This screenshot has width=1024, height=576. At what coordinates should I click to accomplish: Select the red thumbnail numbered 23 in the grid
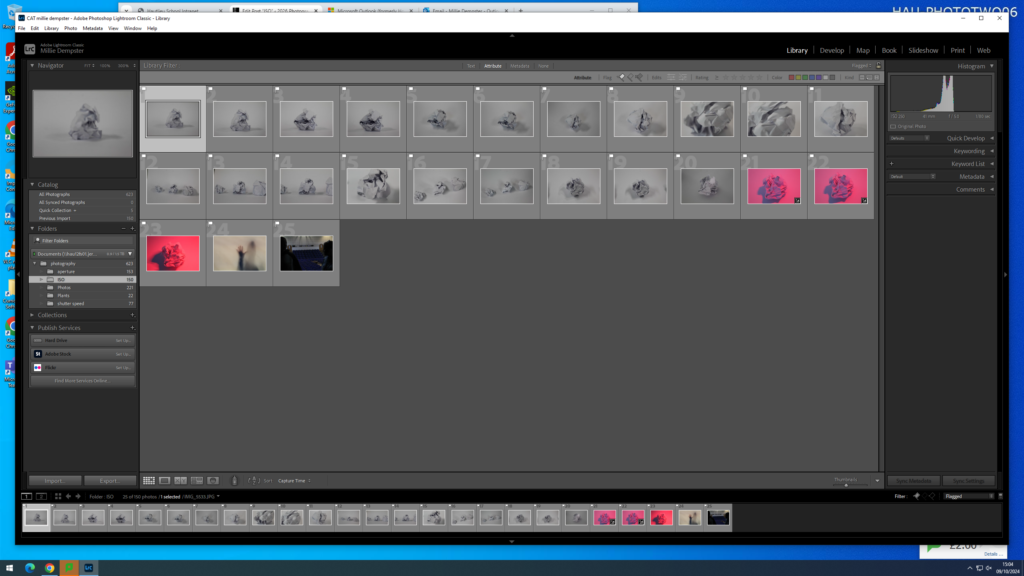click(x=173, y=253)
